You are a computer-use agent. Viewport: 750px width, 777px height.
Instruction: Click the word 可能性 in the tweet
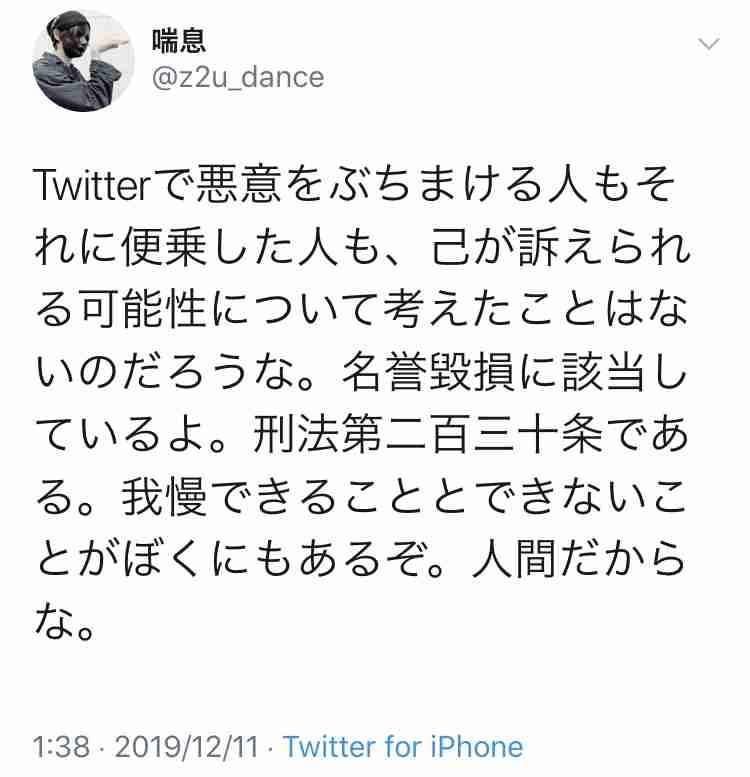pyautogui.click(x=144, y=310)
